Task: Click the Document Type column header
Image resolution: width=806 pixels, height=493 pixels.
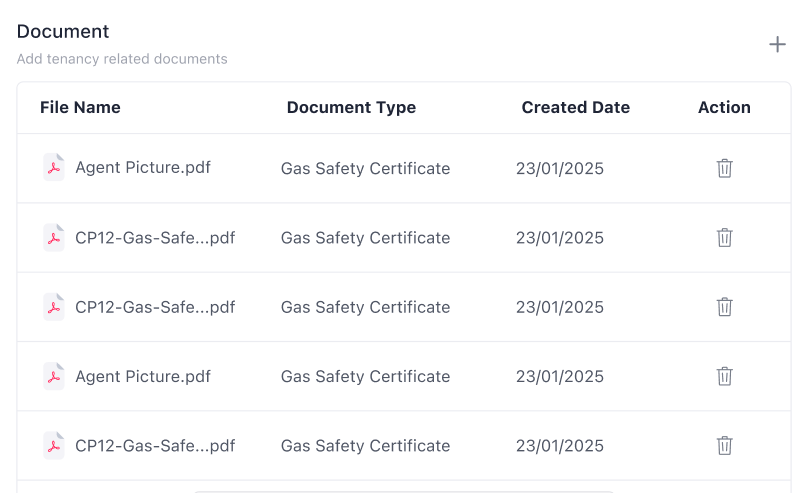Action: (351, 108)
